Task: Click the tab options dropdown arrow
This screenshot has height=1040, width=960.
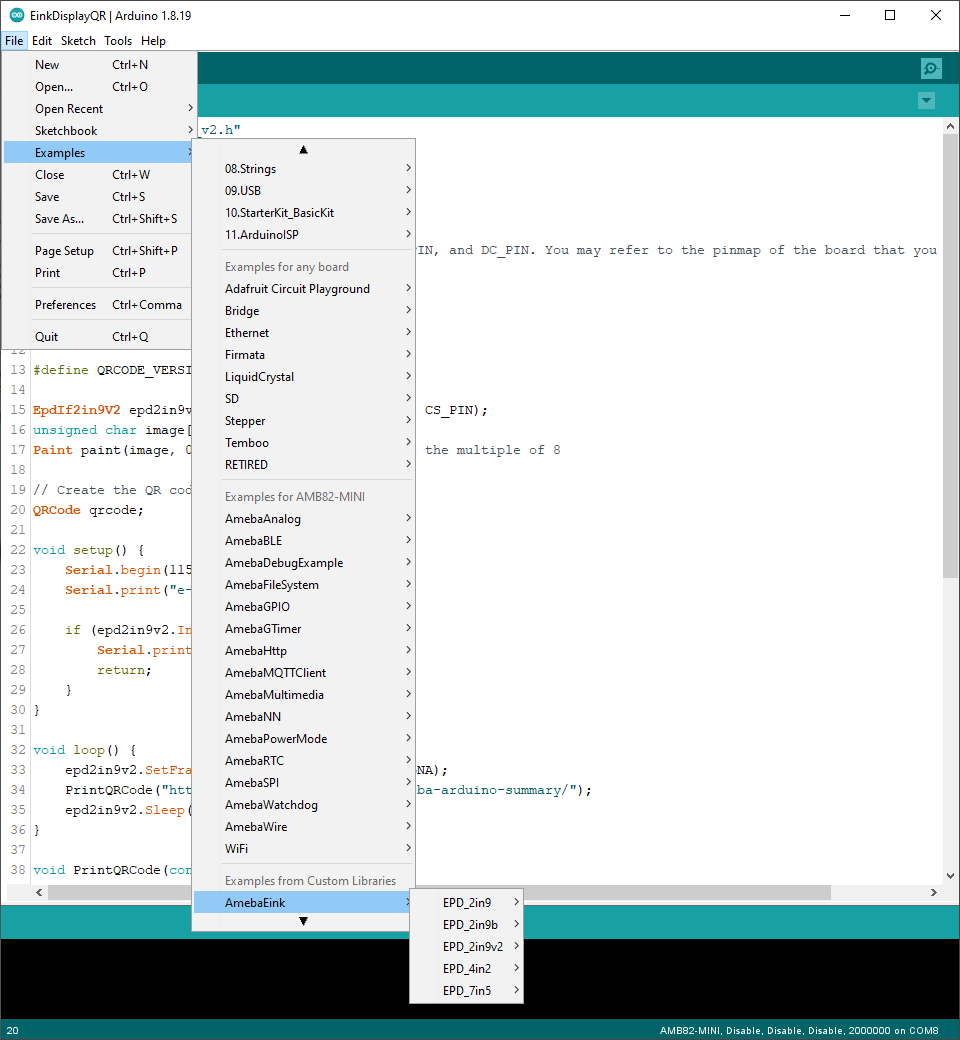Action: click(x=926, y=101)
